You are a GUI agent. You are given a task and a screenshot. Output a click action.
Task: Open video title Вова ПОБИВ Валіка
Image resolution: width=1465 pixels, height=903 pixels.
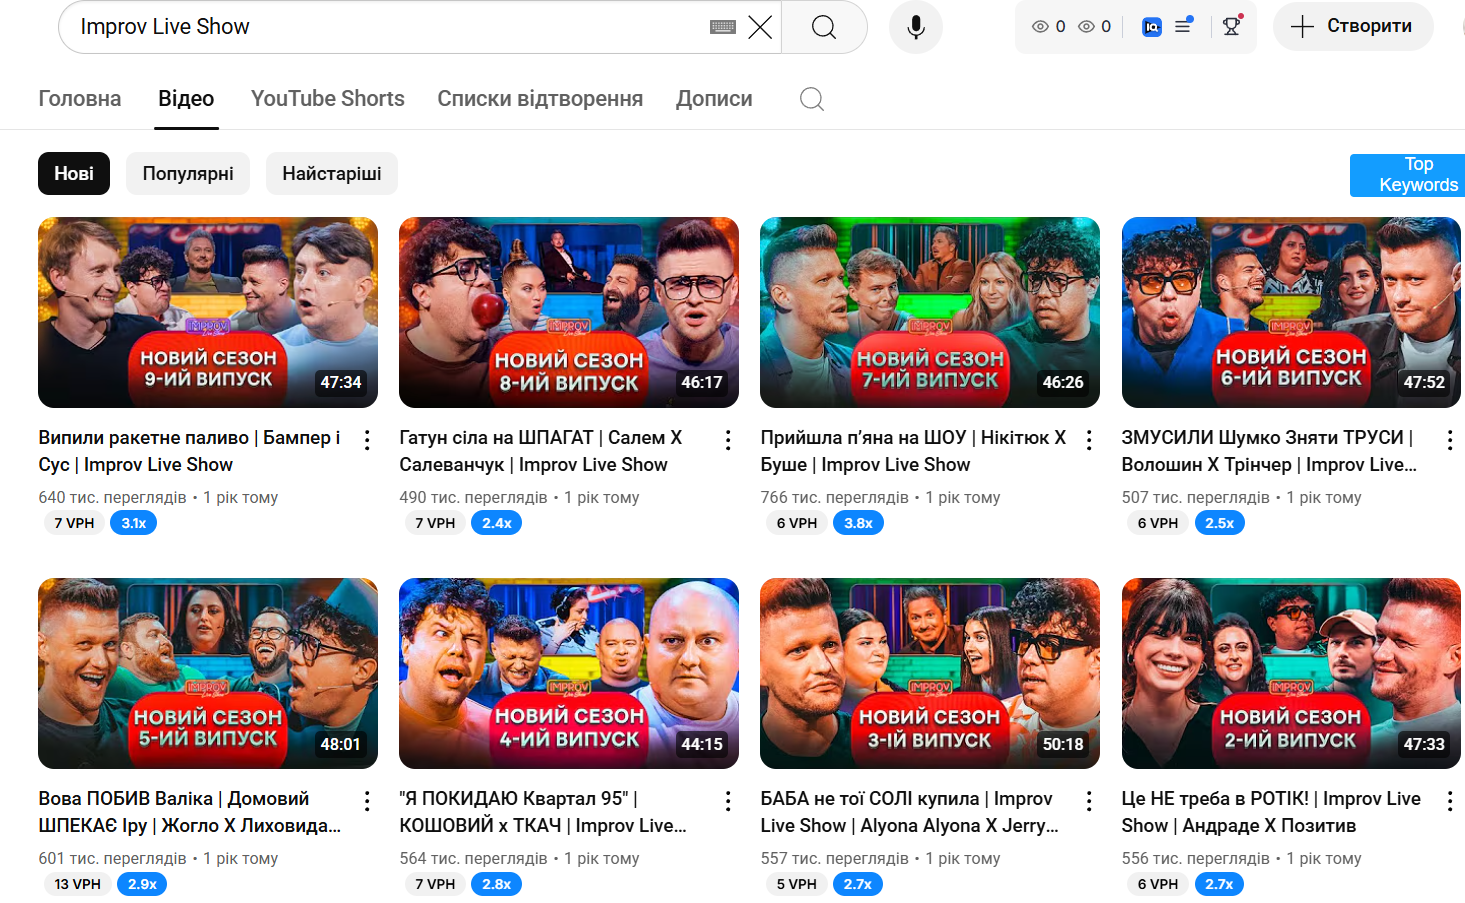190,812
